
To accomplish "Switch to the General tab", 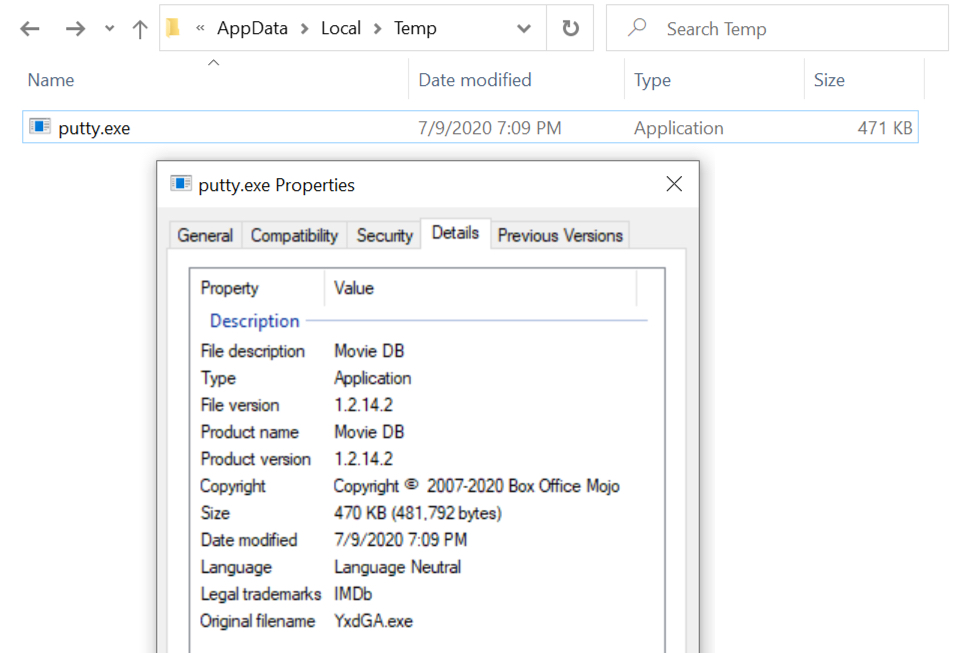I will tap(205, 235).
